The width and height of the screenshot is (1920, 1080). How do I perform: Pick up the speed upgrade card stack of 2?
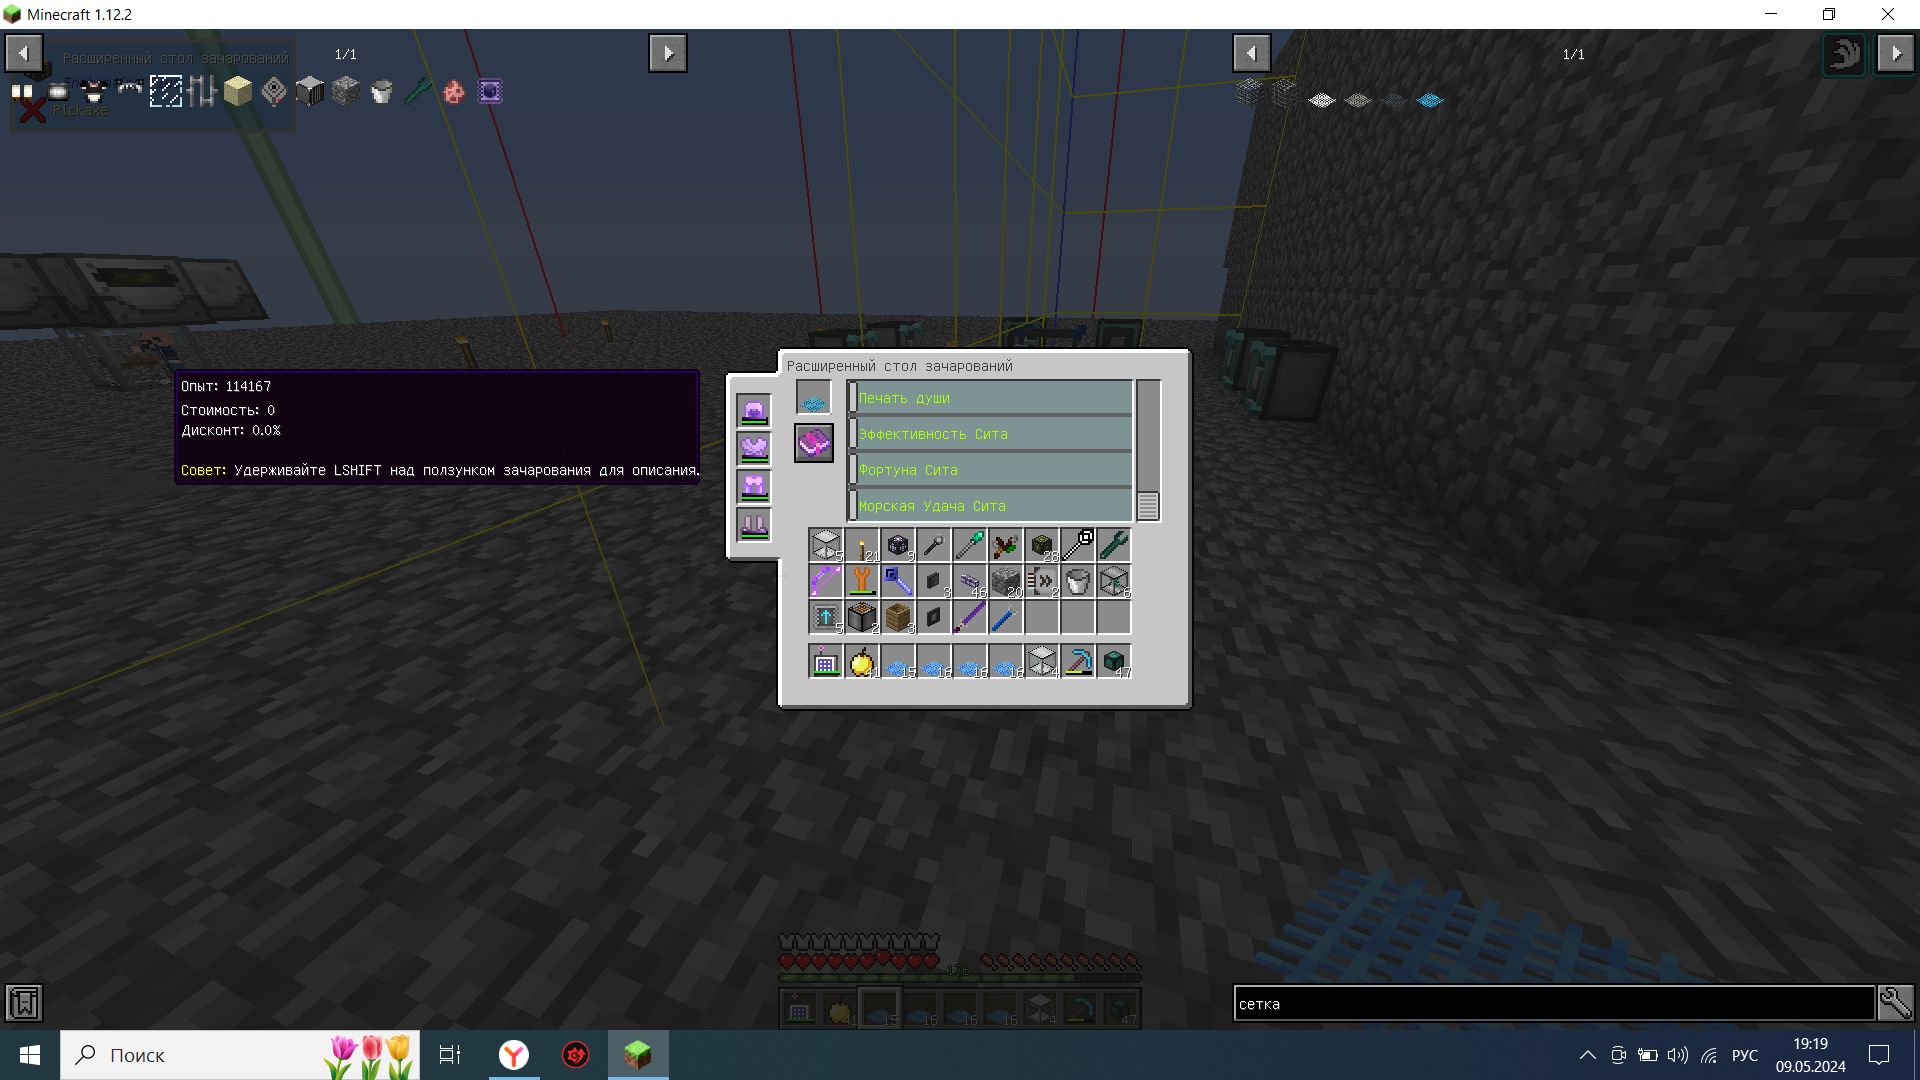(1042, 582)
